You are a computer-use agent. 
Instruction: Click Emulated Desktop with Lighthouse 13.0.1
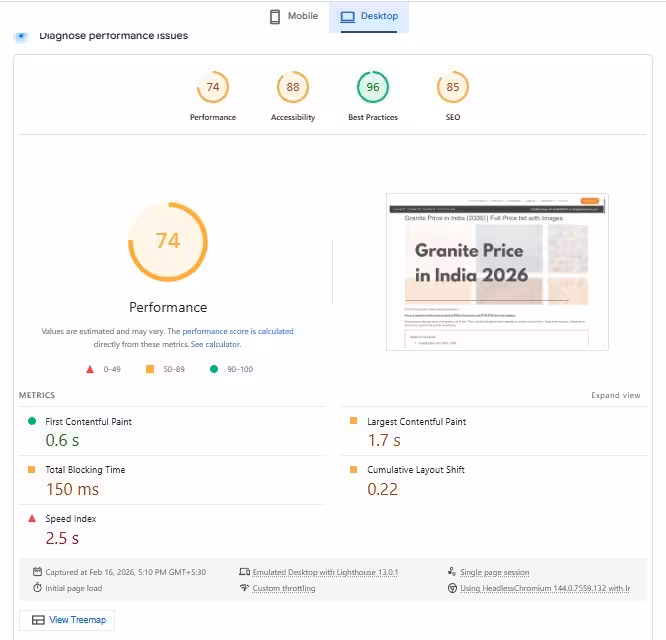pyautogui.click(x=325, y=572)
